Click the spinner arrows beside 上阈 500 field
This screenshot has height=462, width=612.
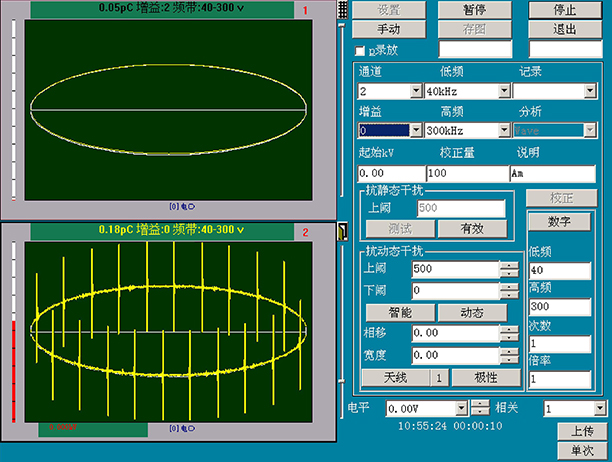509,269
